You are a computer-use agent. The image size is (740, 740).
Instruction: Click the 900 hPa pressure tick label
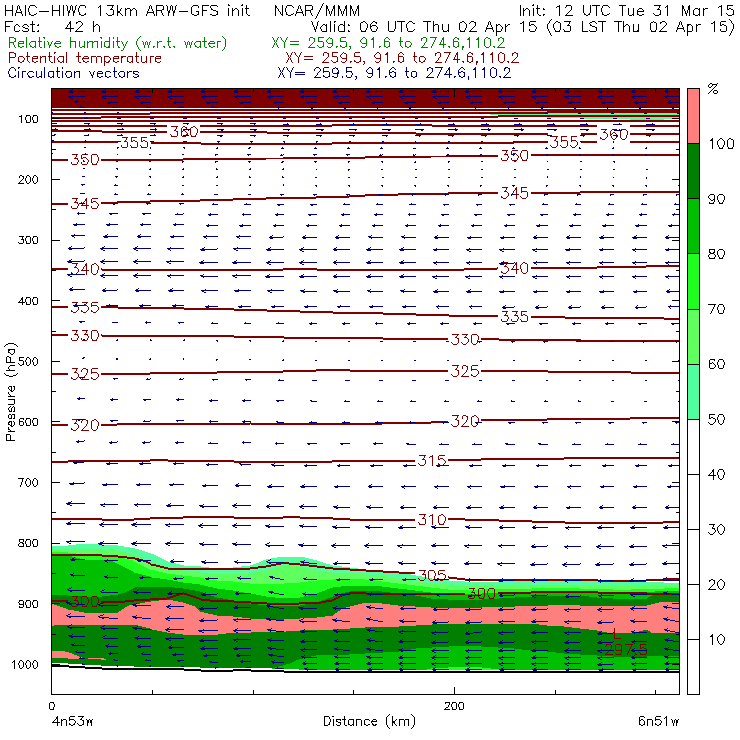(x=28, y=604)
